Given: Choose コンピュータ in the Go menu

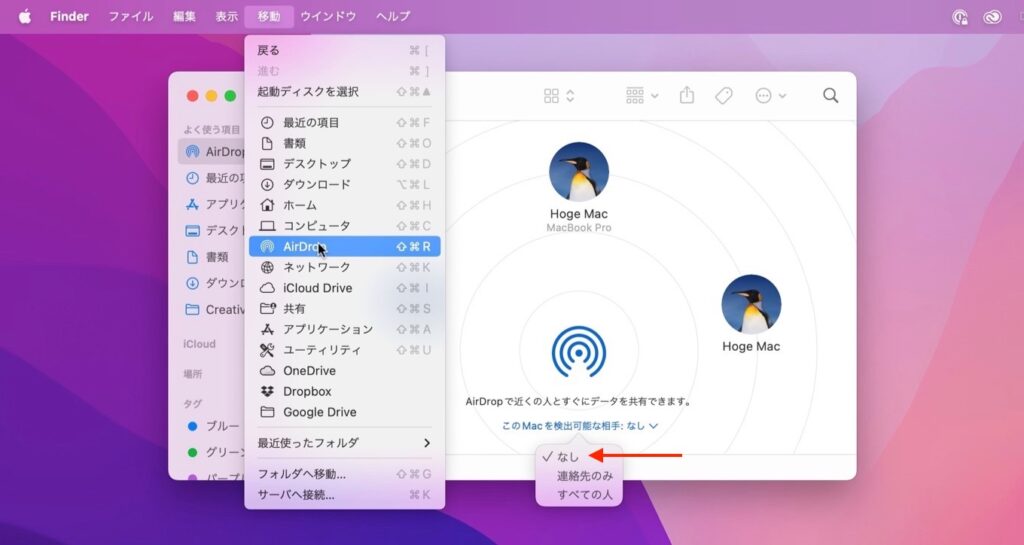Looking at the screenshot, I should pos(344,226).
